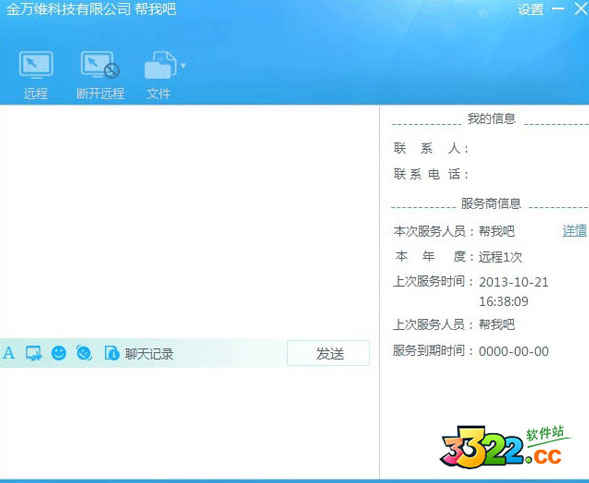
Task: Open the 详细 details link
Action: [x=574, y=231]
